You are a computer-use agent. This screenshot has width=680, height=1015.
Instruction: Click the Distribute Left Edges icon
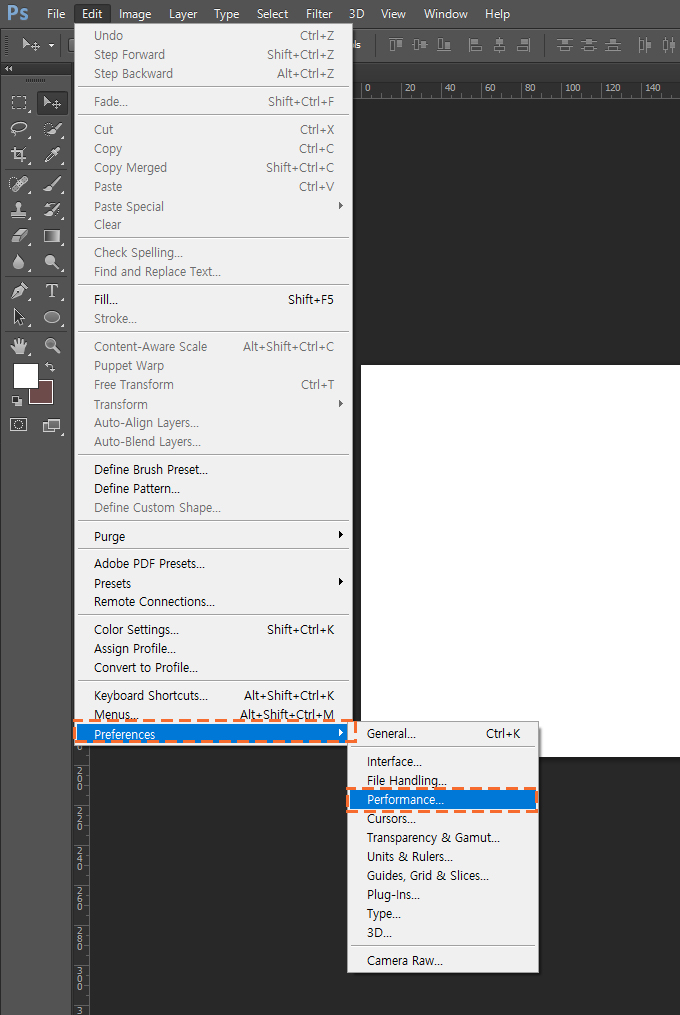coord(644,45)
